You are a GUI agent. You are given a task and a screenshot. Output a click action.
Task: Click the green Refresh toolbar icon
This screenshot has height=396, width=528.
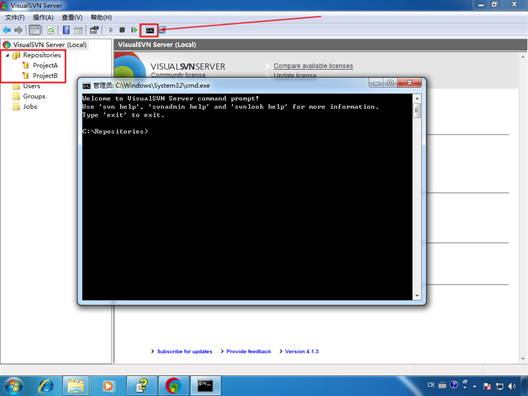(x=51, y=30)
